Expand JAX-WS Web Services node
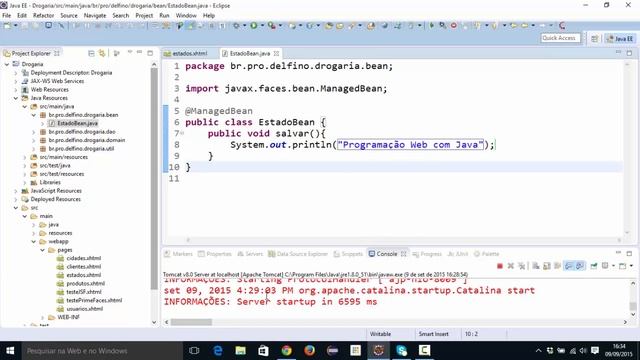The height and width of the screenshot is (360, 640). coord(16,81)
